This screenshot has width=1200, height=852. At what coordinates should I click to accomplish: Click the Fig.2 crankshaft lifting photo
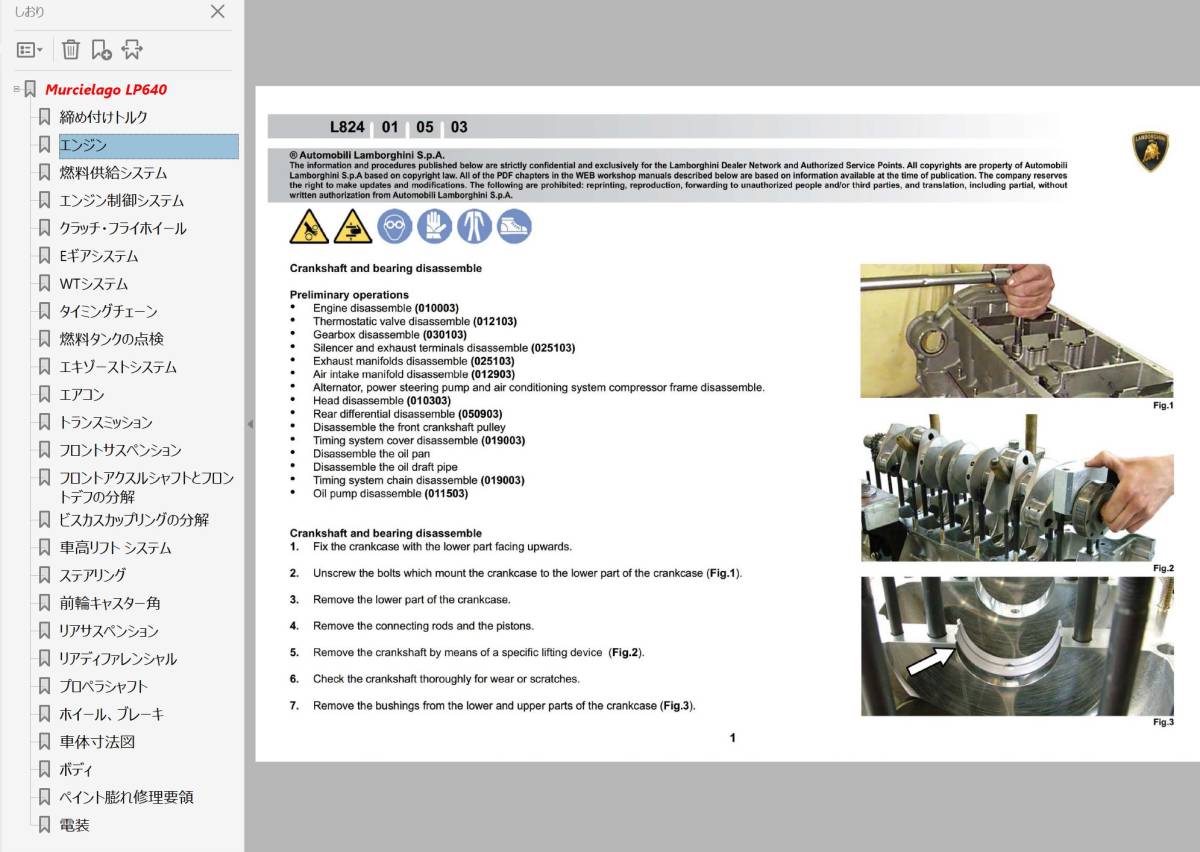pyautogui.click(x=1016, y=488)
